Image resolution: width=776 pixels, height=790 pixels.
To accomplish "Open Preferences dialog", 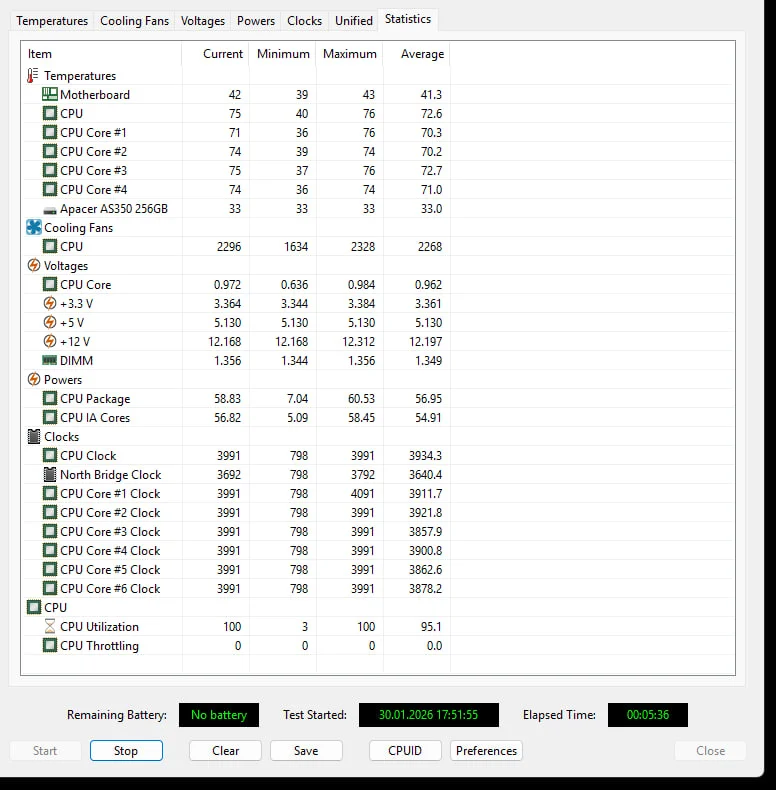I will [x=486, y=751].
